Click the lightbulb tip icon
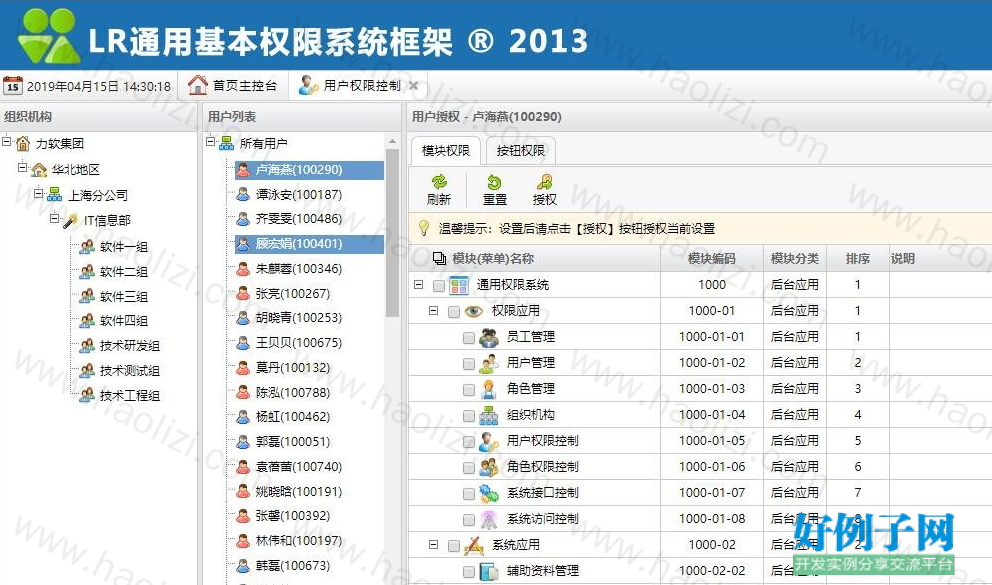Image resolution: width=992 pixels, height=585 pixels. 424,228
